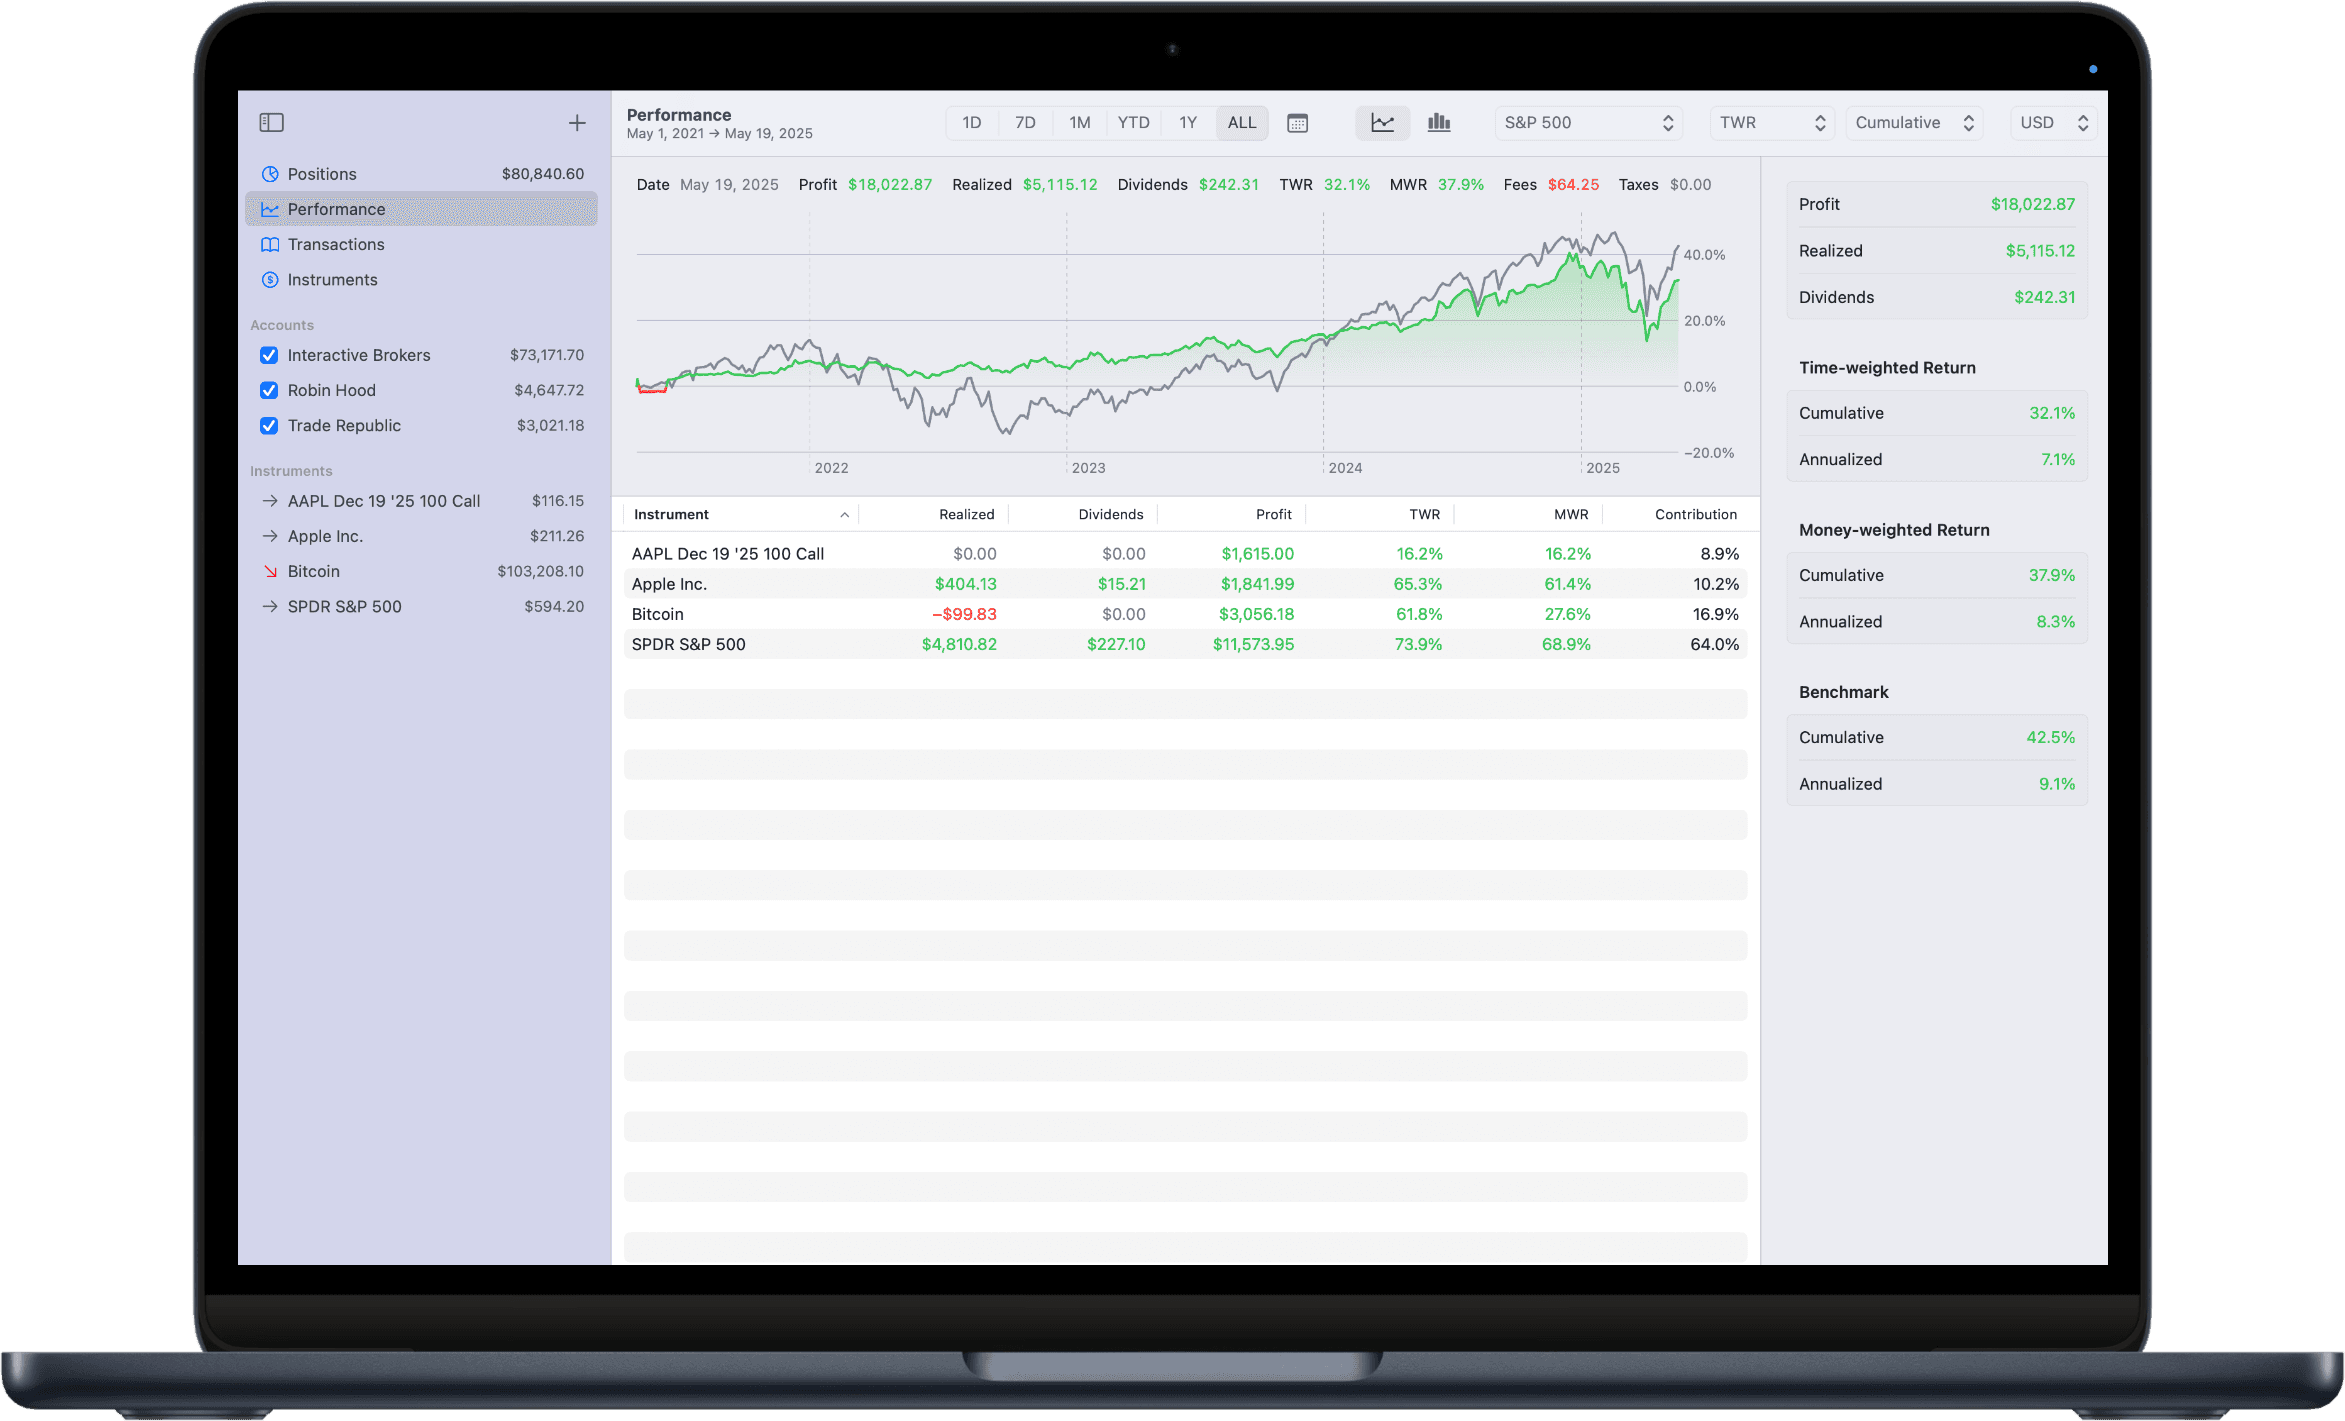This screenshot has height=1421, width=2345.
Task: Open the Bitcoin instrument from sidebar
Action: pyautogui.click(x=313, y=571)
